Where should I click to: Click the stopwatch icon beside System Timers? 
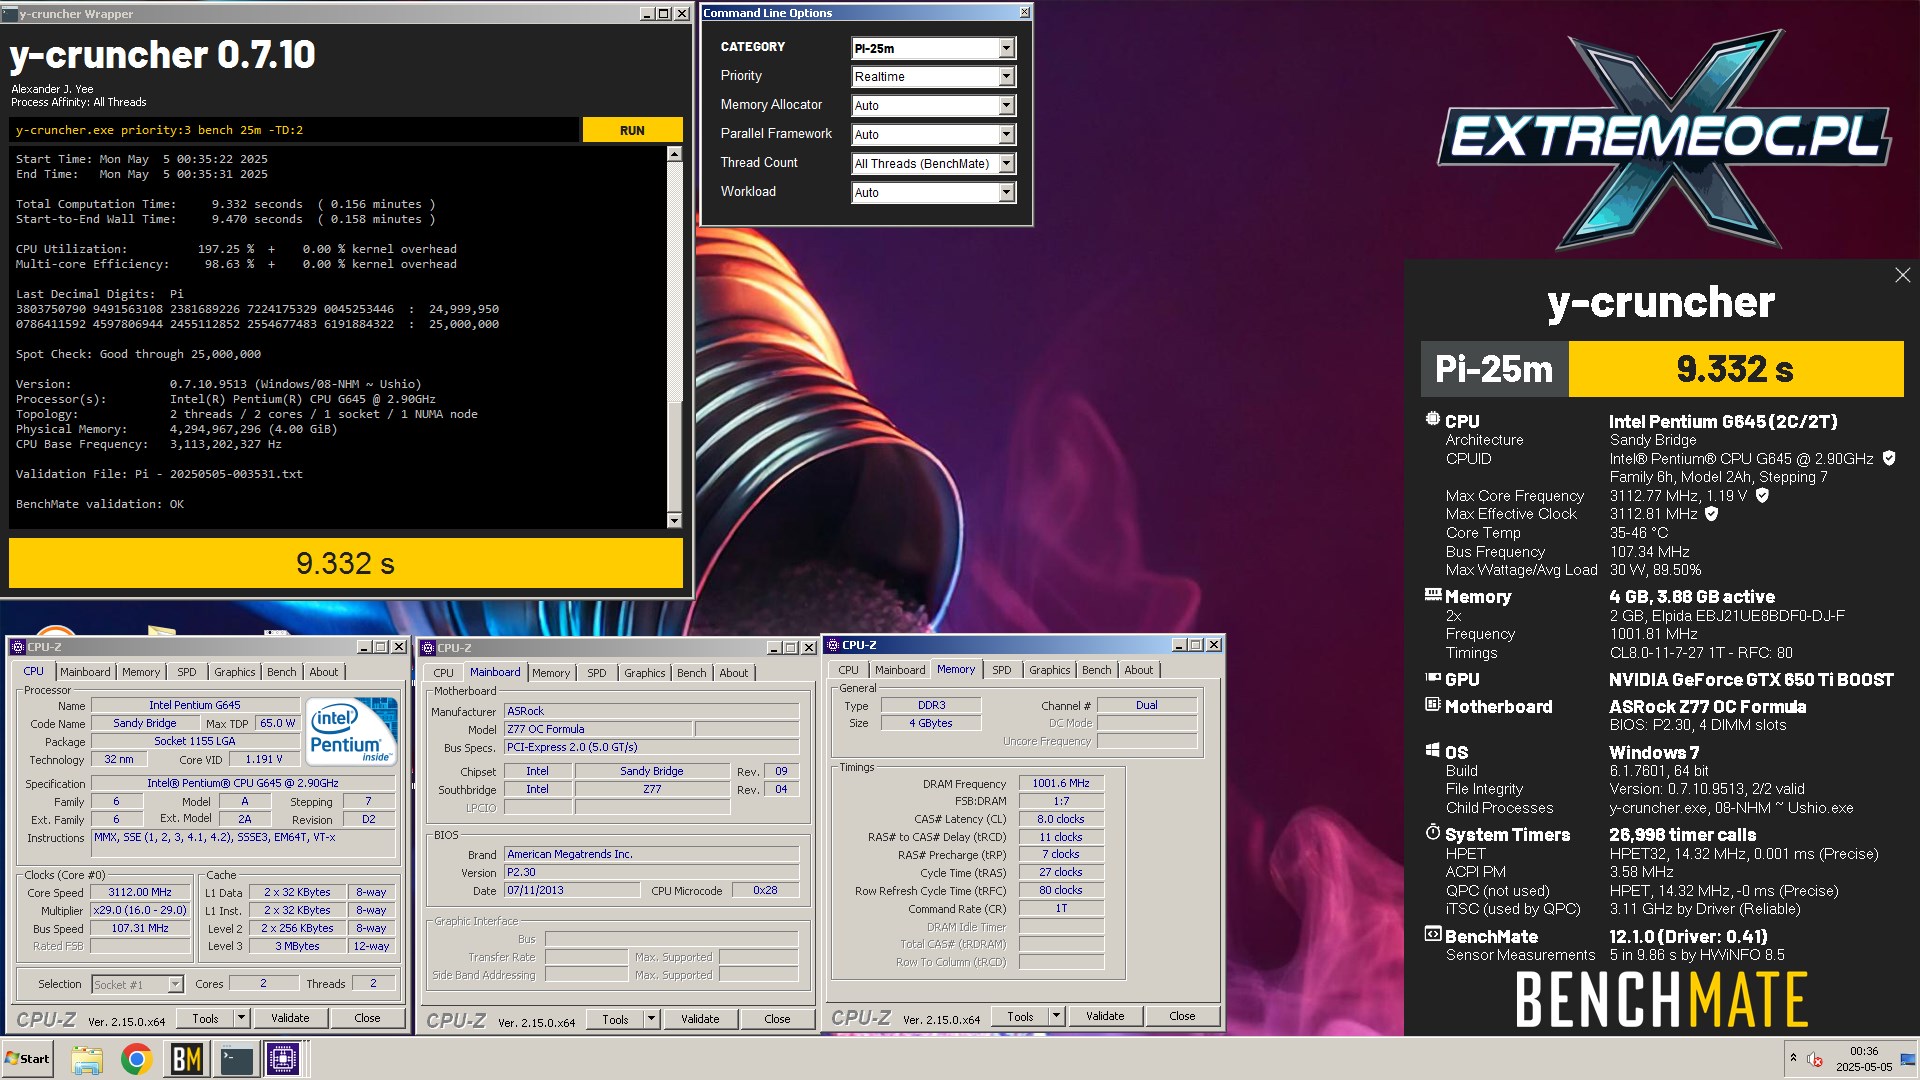1433,833
